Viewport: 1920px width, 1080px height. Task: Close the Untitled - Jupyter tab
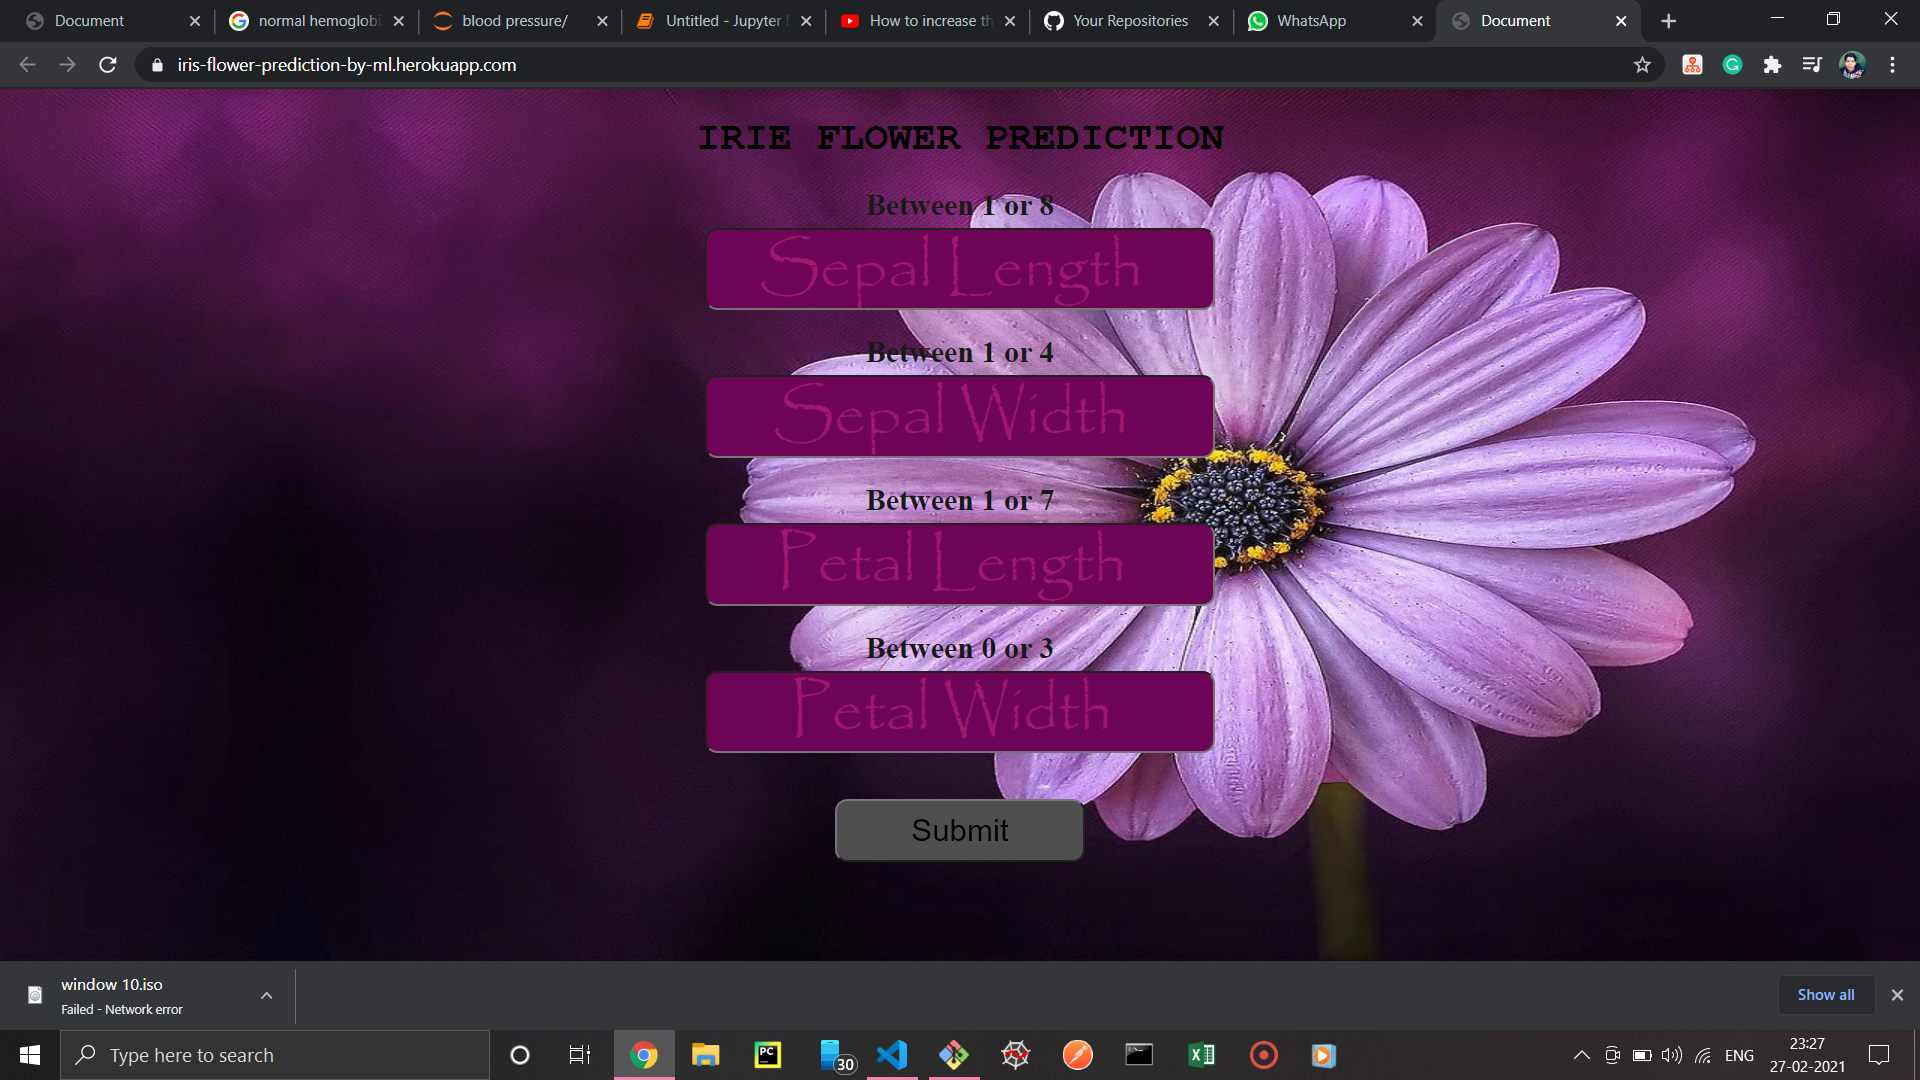pyautogui.click(x=806, y=21)
